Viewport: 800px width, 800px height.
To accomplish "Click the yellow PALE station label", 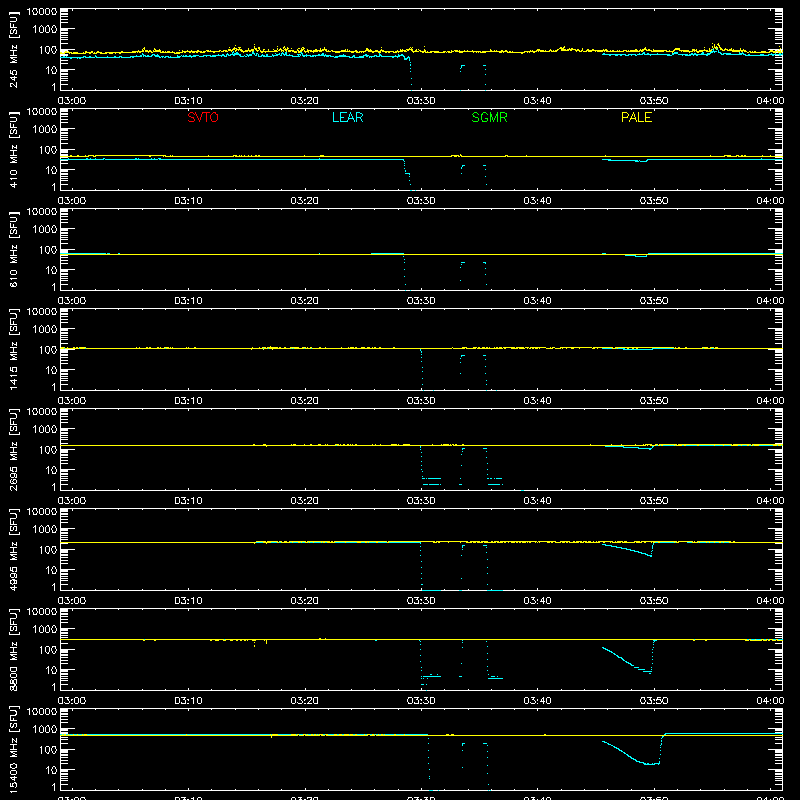I will tap(636, 117).
